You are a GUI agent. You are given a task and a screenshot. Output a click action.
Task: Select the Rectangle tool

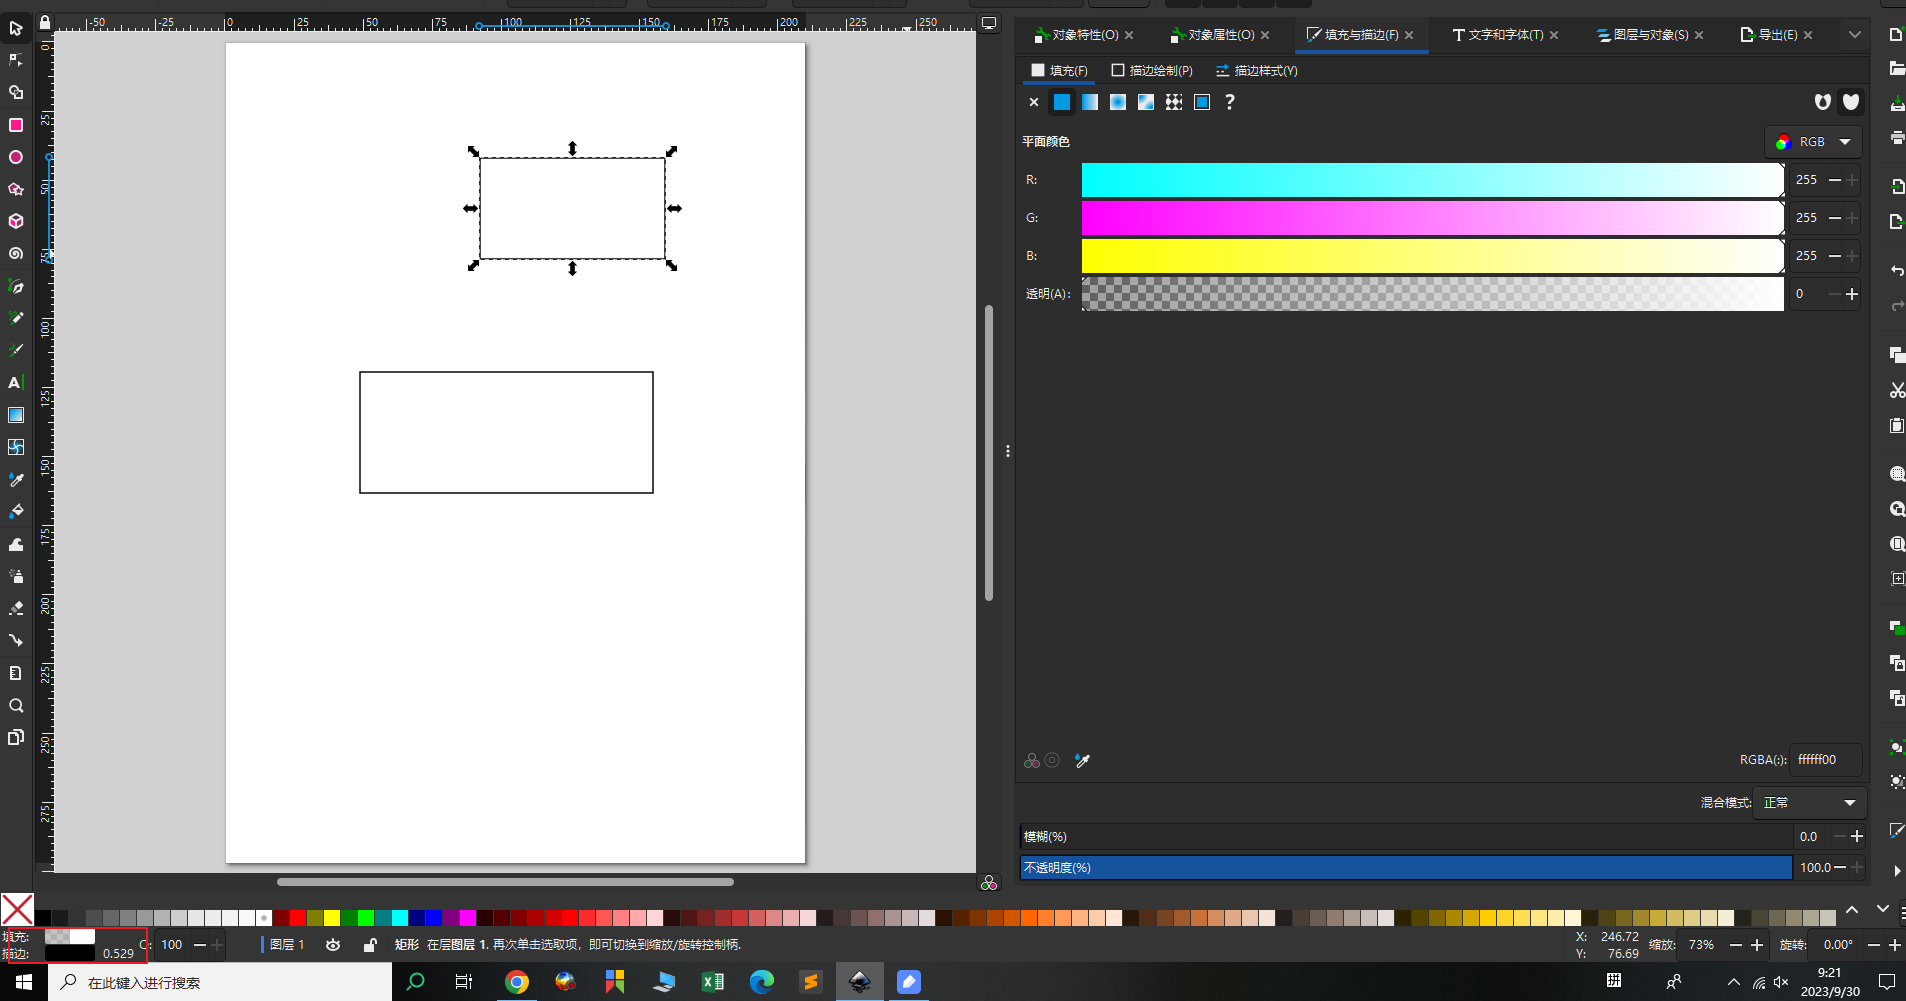pos(16,125)
